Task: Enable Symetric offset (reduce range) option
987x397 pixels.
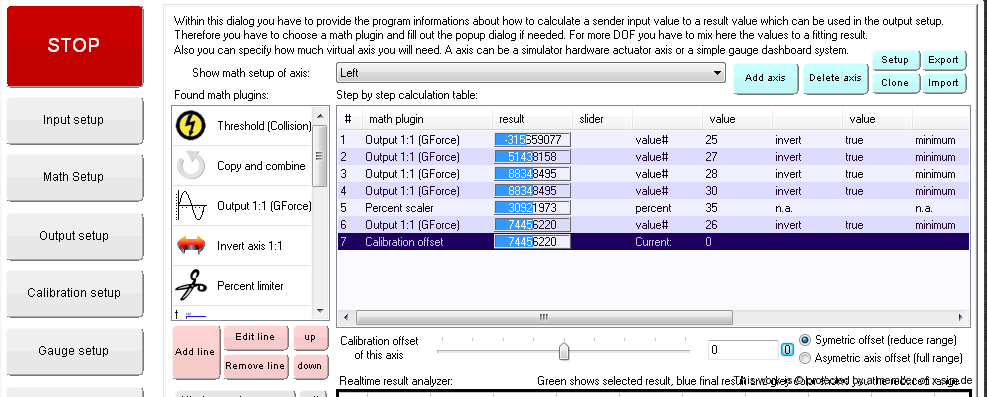Action: [804, 340]
